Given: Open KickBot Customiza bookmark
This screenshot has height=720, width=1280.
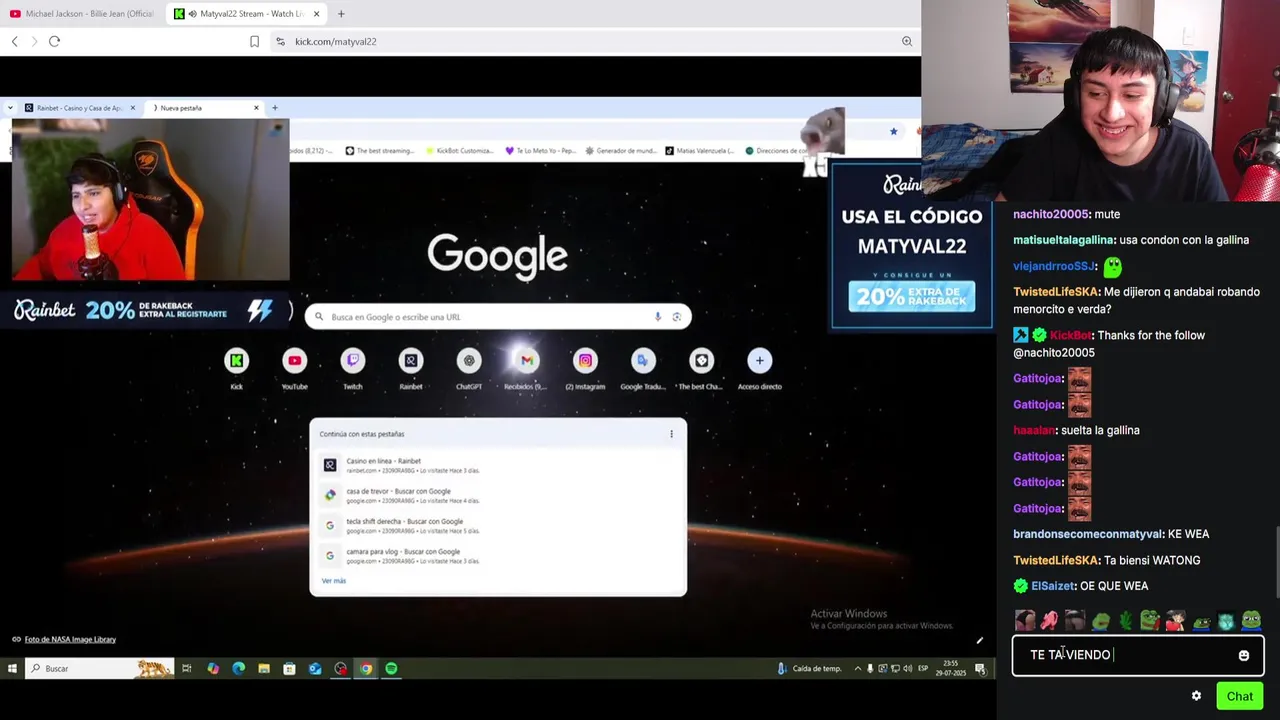Looking at the screenshot, I should [x=460, y=151].
